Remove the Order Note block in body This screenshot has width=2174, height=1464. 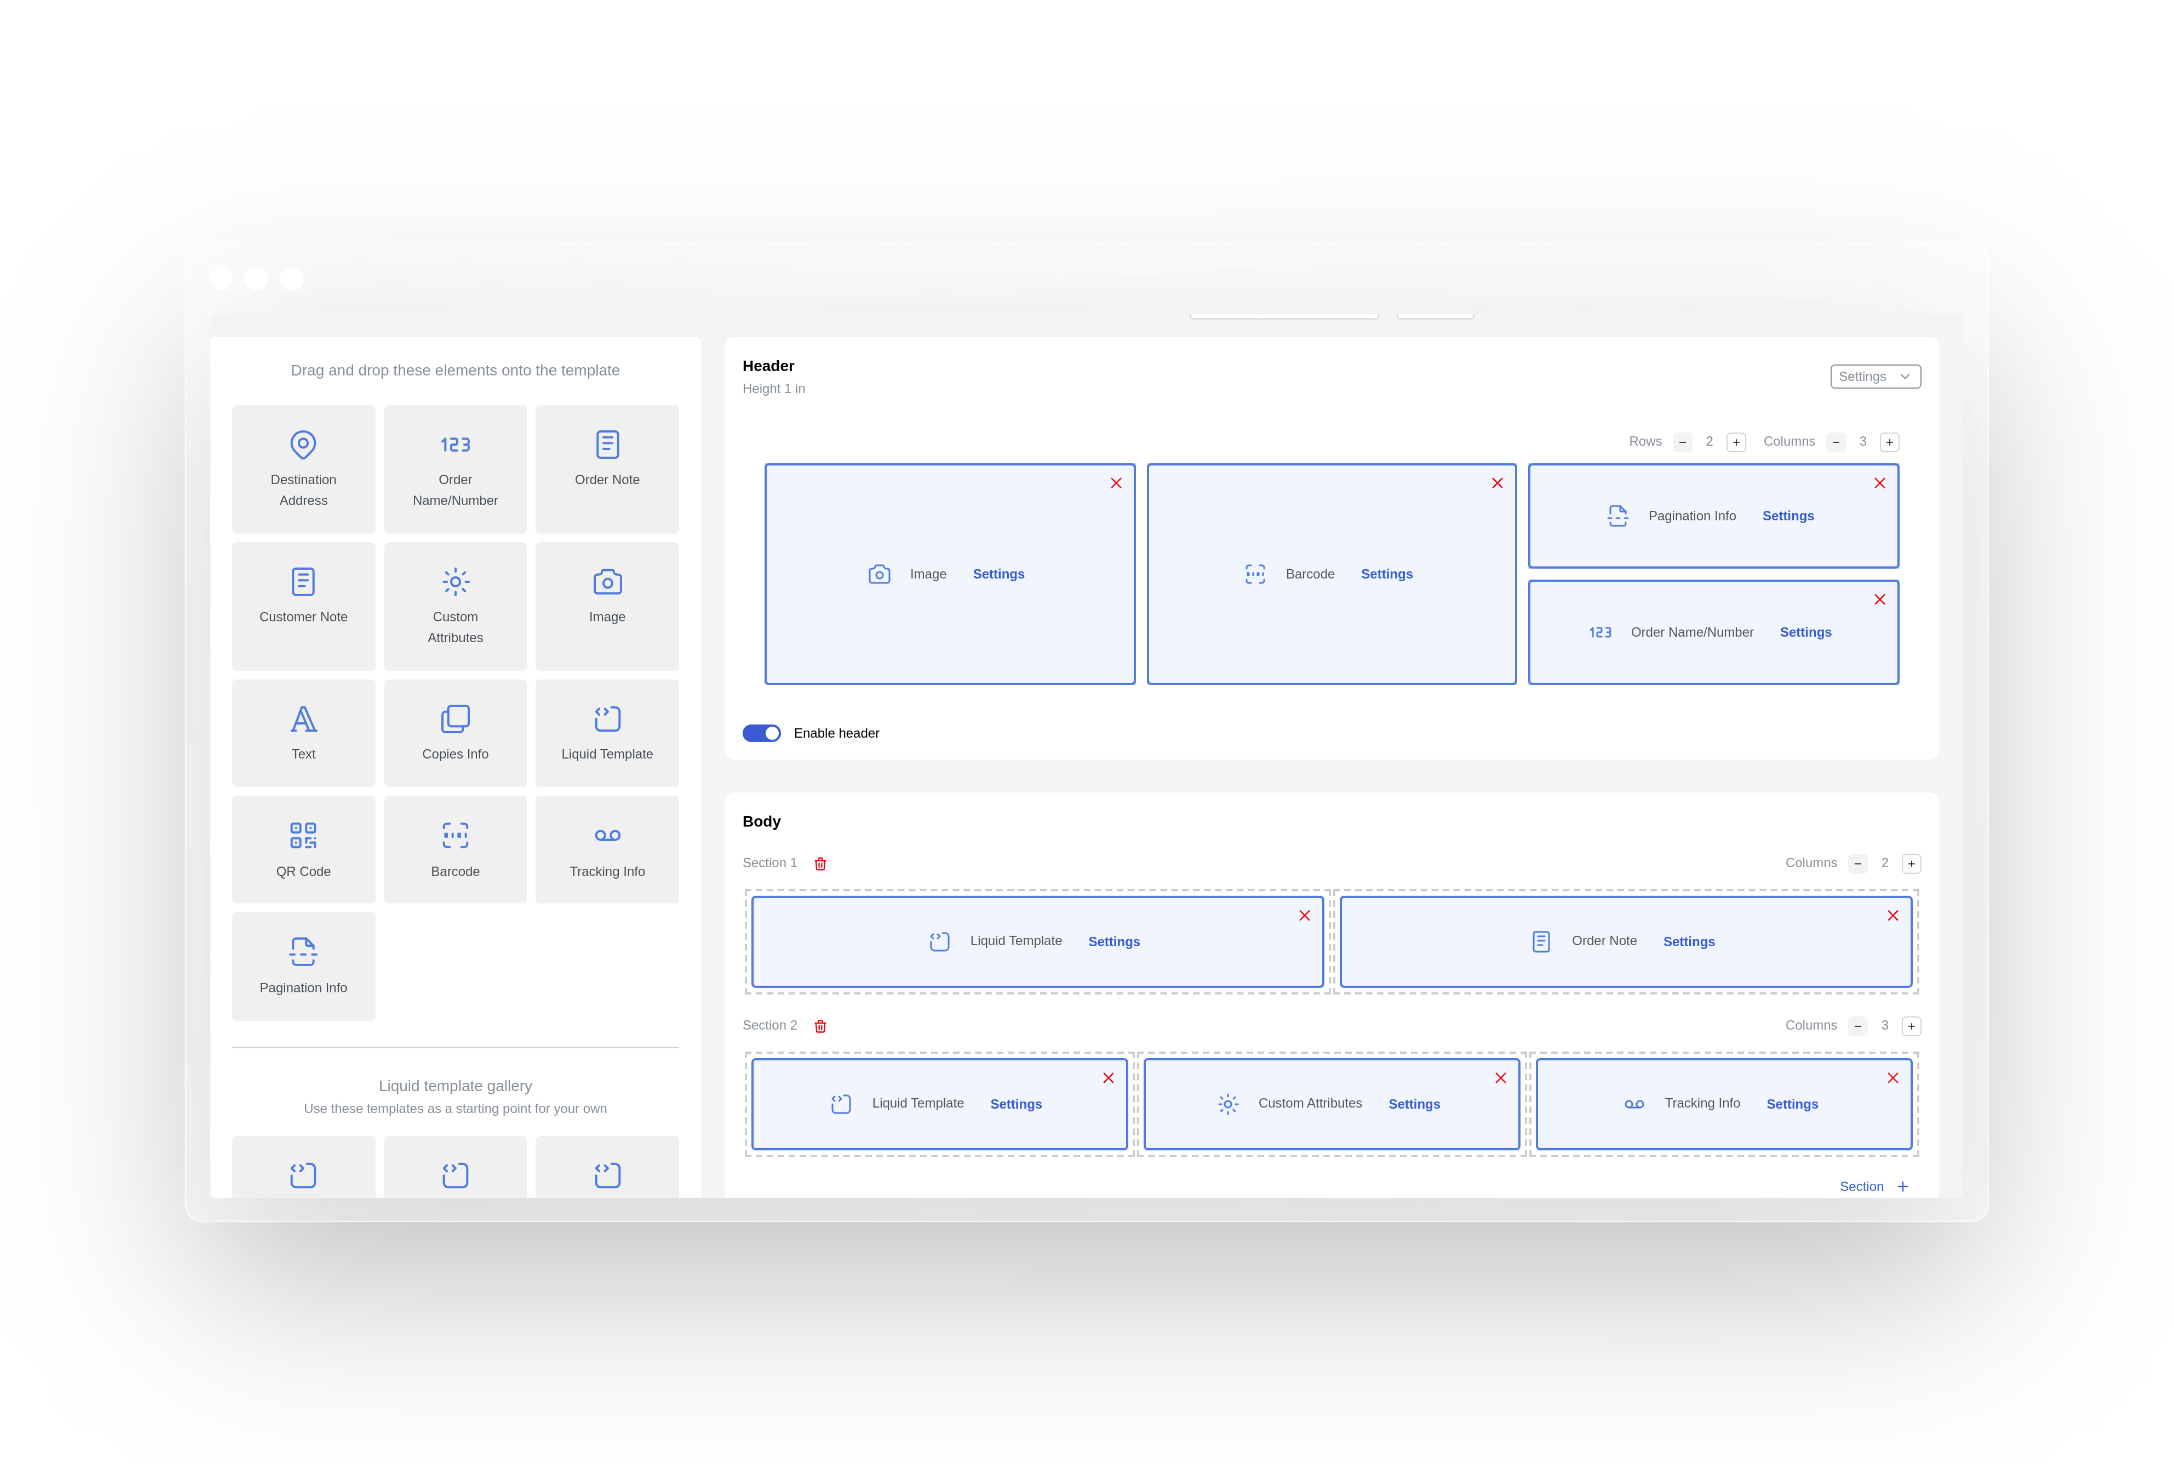(1892, 916)
